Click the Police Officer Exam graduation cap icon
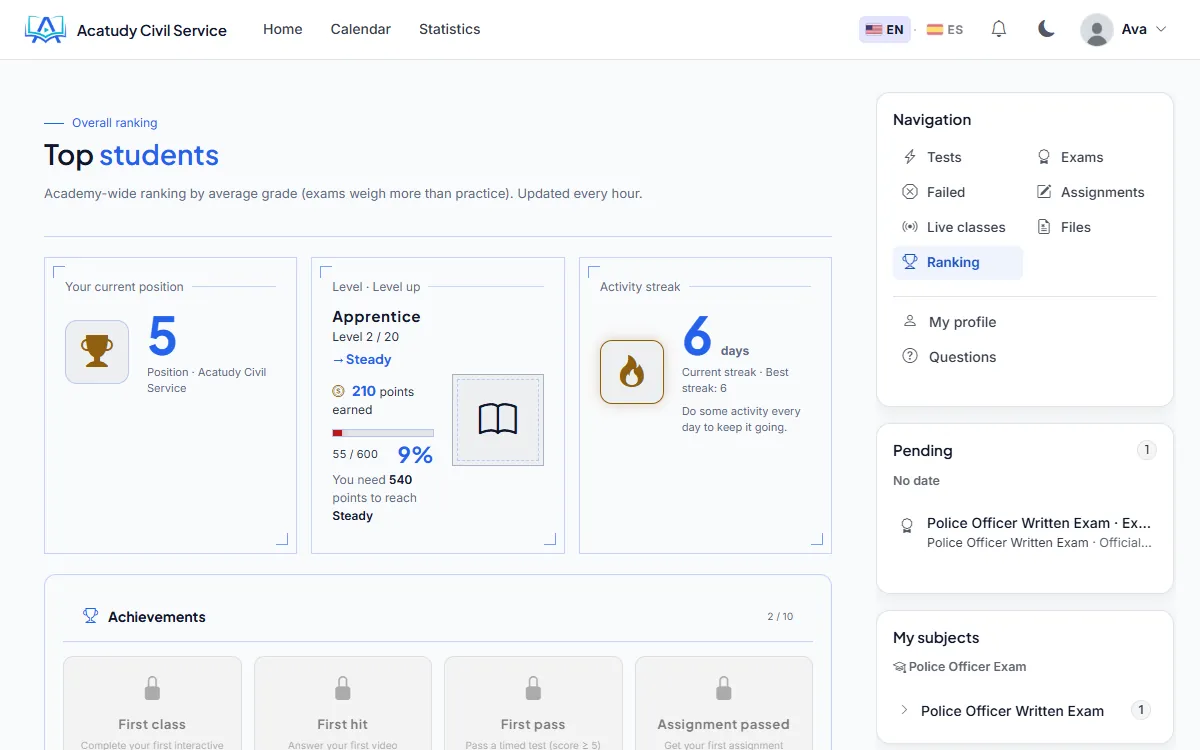Screen dimensions: 1200x750 tap(899, 667)
